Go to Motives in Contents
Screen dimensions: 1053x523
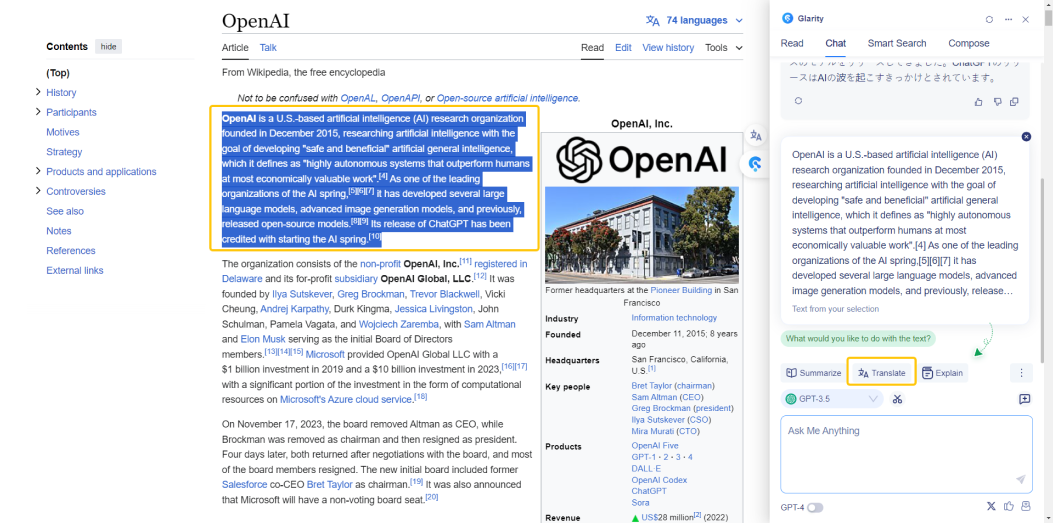(x=62, y=132)
